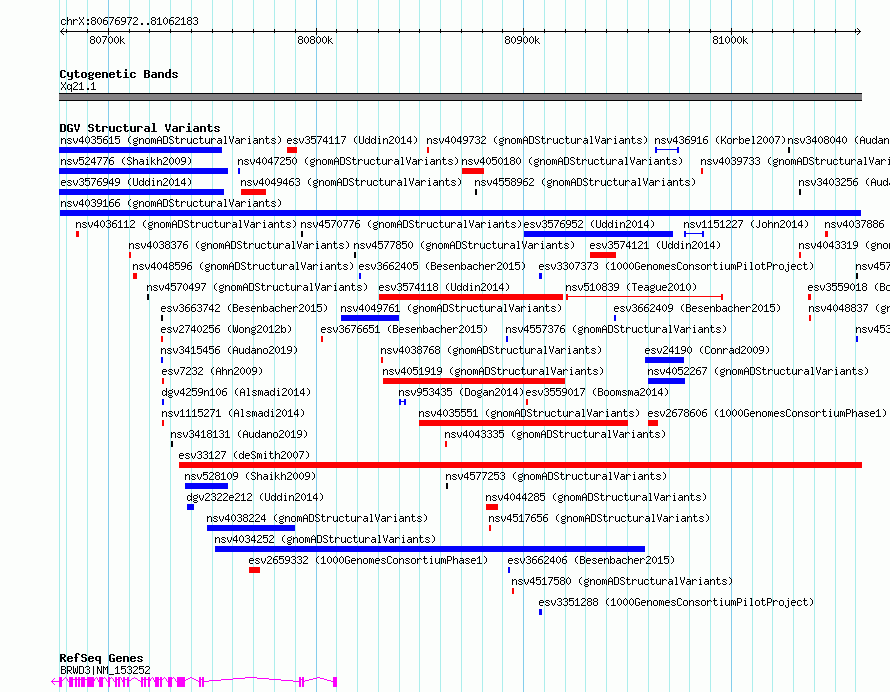The image size is (890, 692).
Task: Click the red bar under nsv4035551
Action: [523, 423]
